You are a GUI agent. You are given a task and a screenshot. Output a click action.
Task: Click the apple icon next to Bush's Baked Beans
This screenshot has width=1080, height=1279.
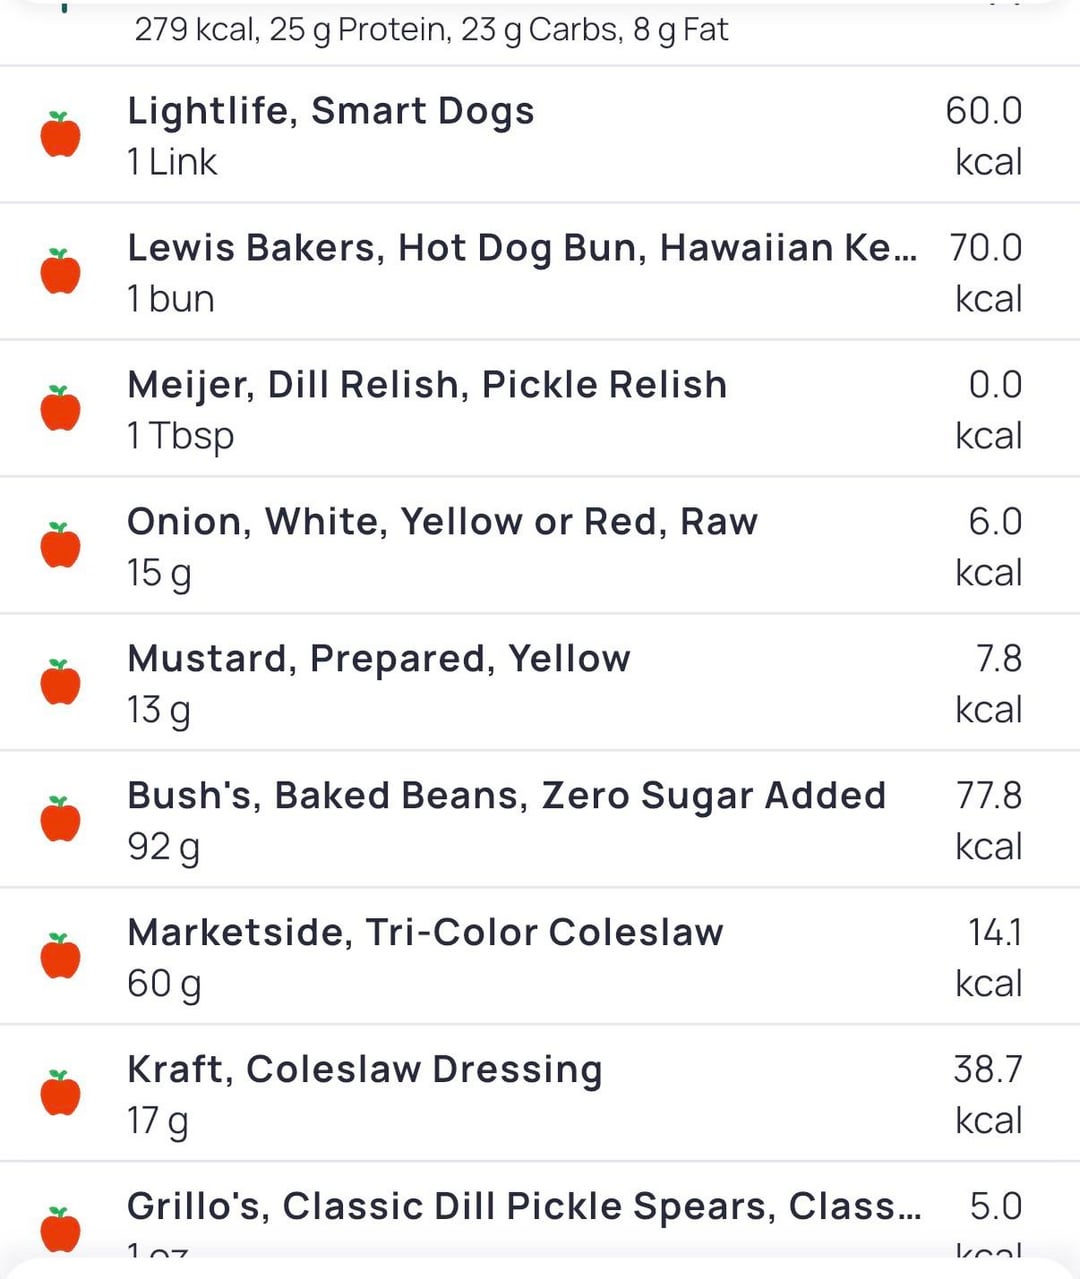tap(60, 820)
